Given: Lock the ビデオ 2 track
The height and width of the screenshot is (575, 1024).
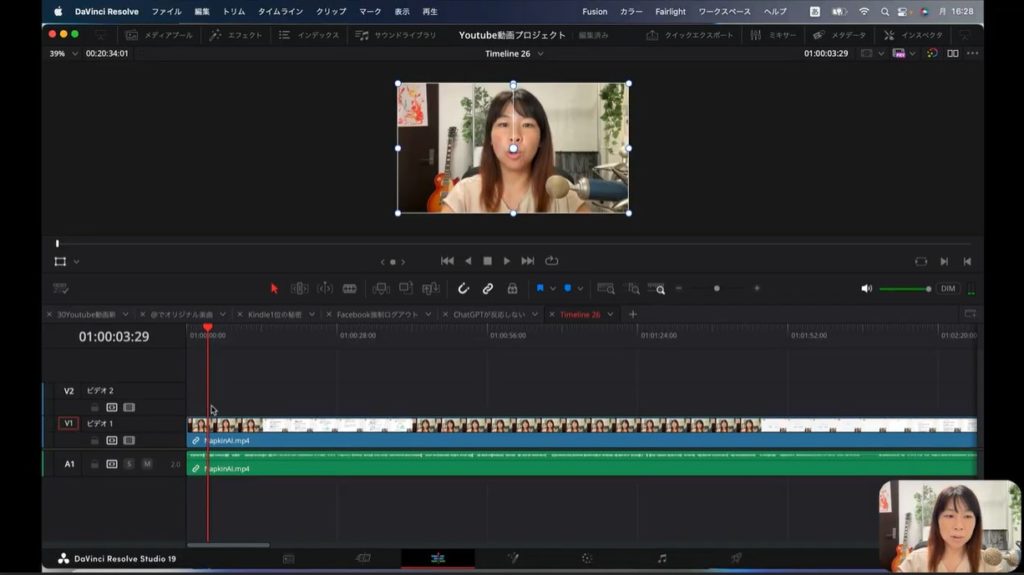Looking at the screenshot, I should pyautogui.click(x=95, y=407).
